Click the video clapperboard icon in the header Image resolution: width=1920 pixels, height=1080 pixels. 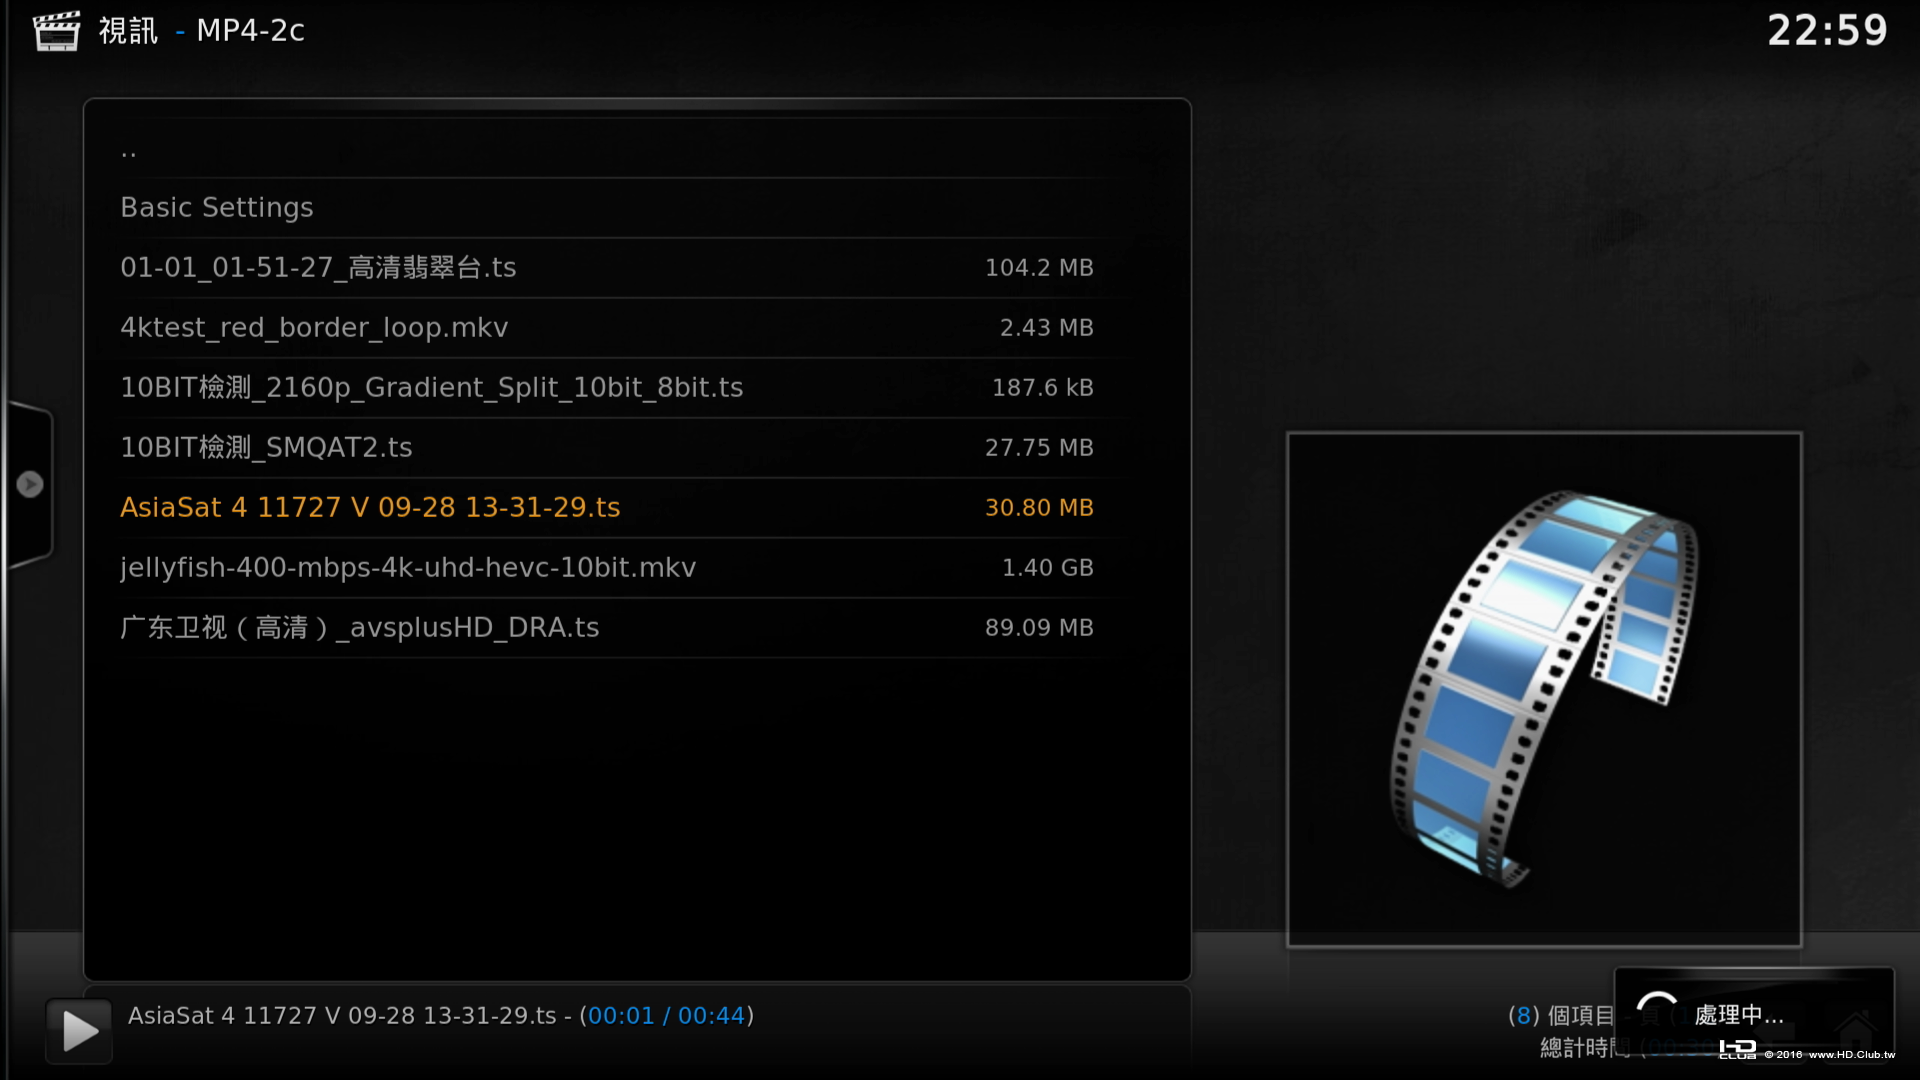56,31
